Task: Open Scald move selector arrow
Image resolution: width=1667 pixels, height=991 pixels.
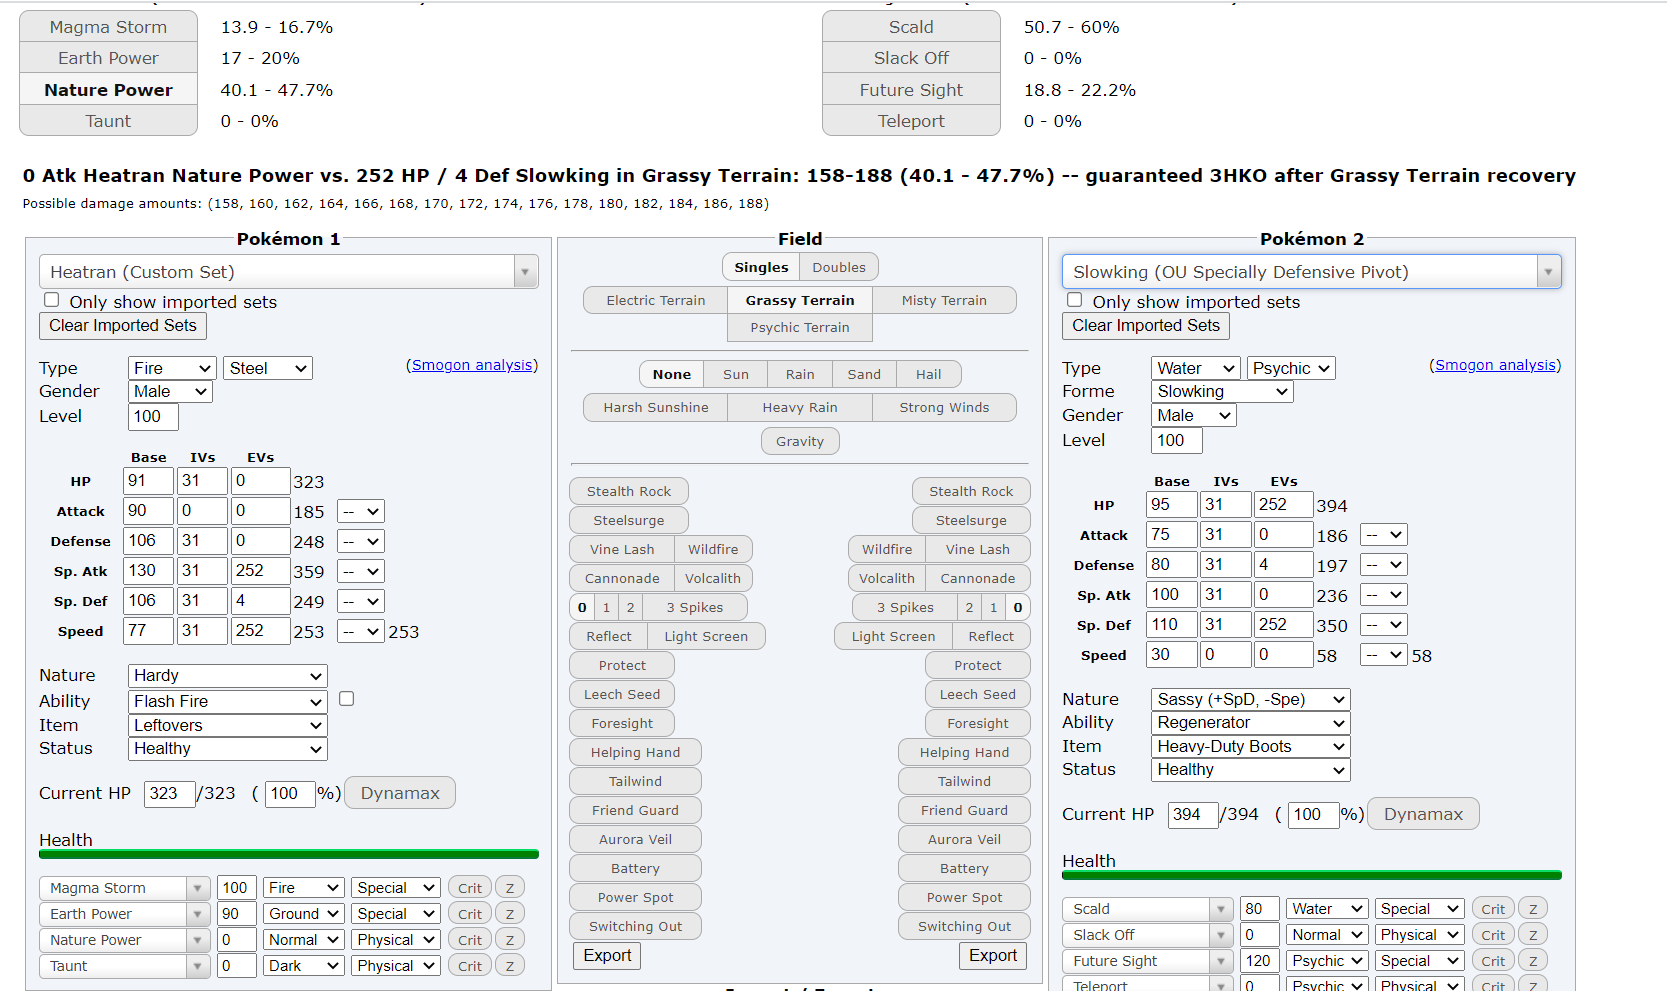Action: 1221,909
